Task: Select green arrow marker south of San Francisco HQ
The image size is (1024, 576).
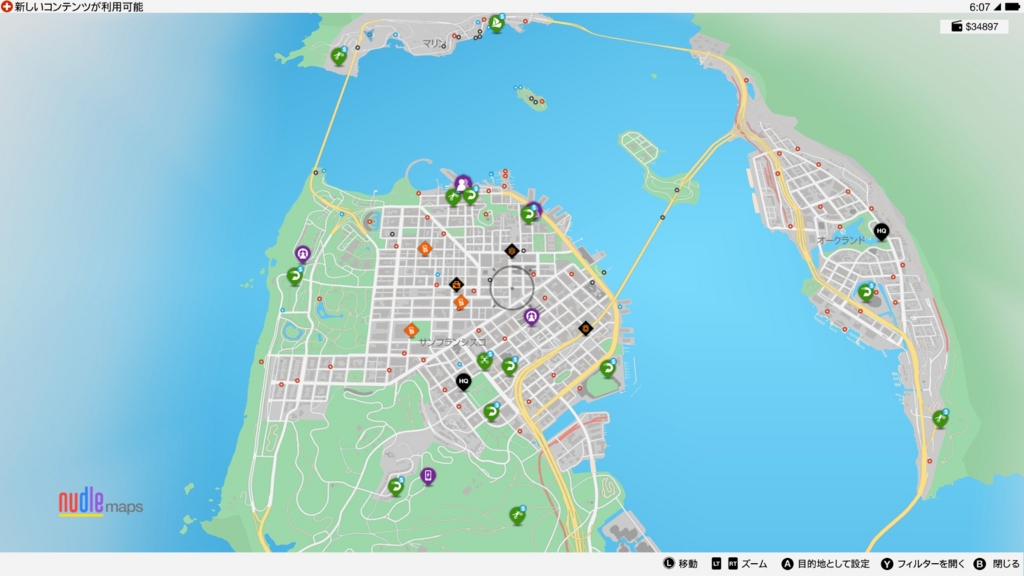Action: [x=491, y=412]
